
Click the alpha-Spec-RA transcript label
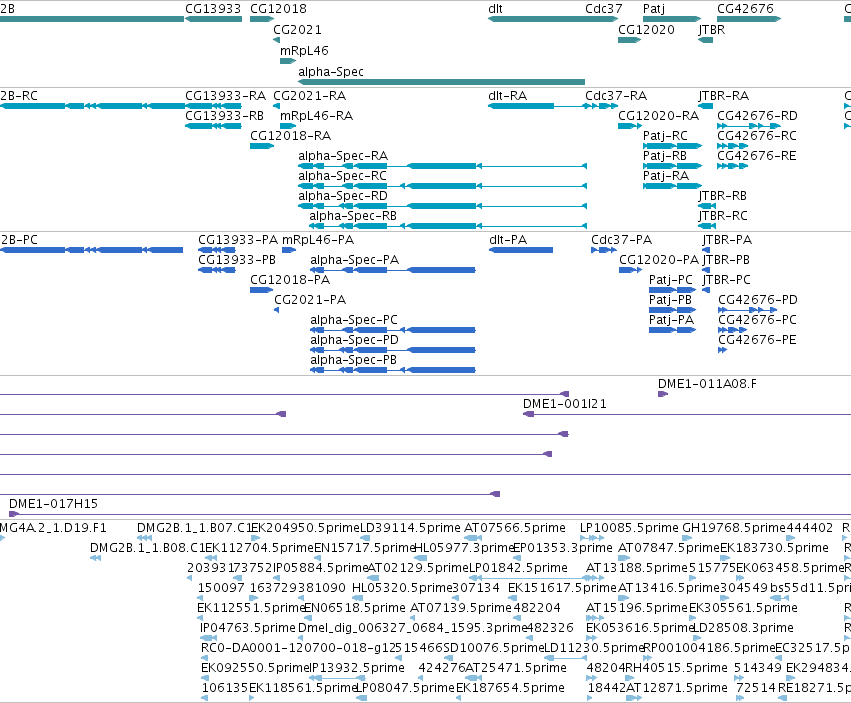coord(343,156)
